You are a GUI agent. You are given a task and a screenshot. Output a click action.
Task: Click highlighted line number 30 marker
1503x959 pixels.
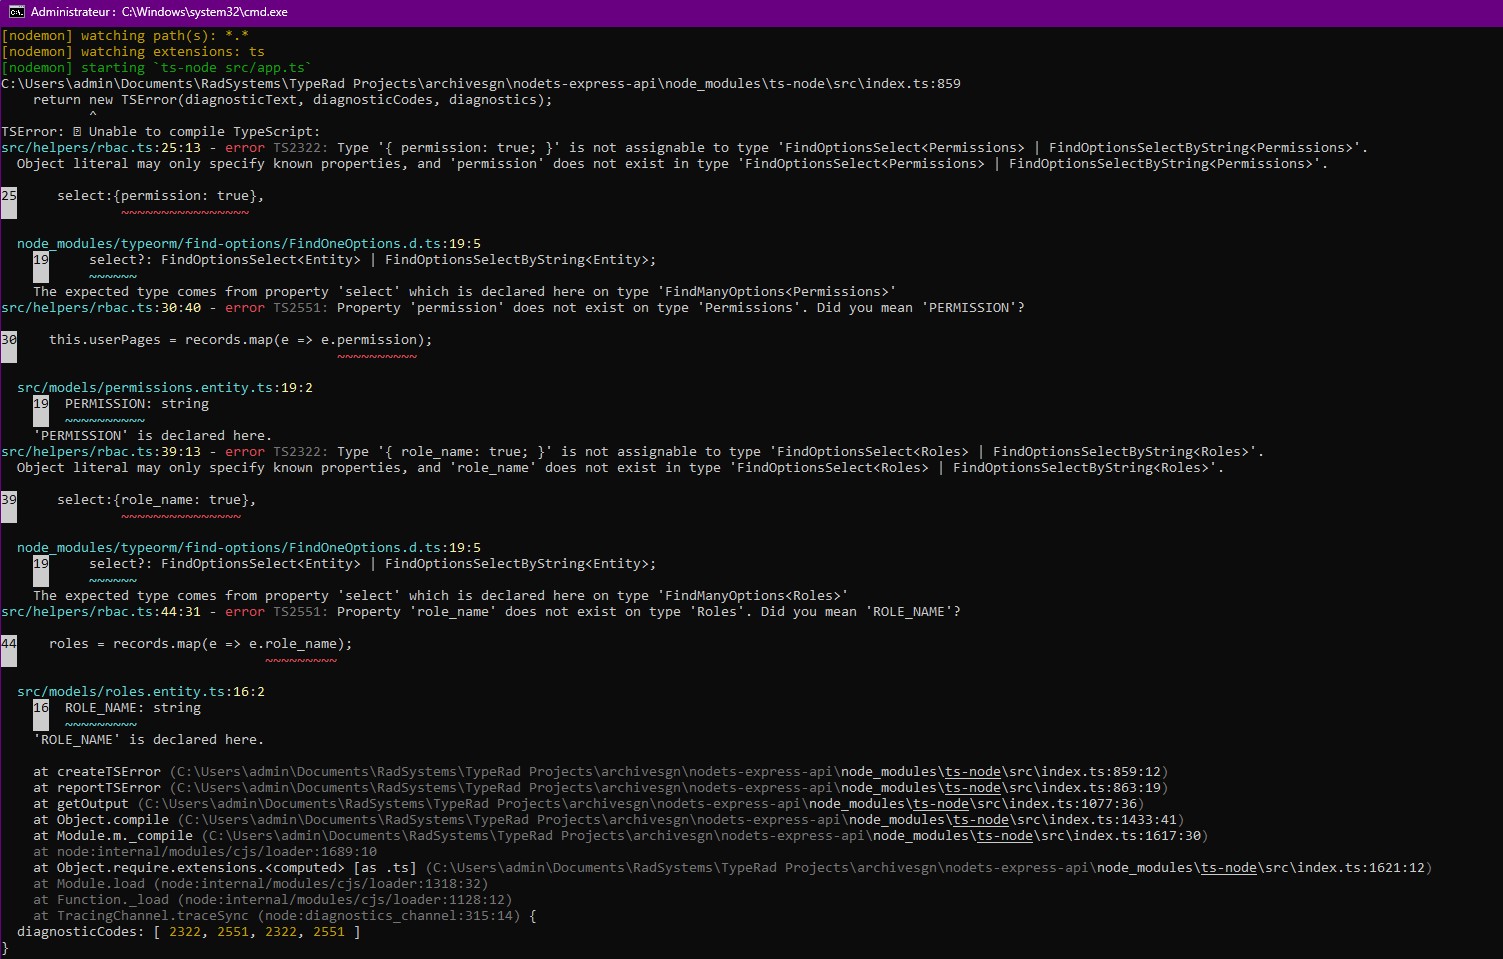pos(9,340)
